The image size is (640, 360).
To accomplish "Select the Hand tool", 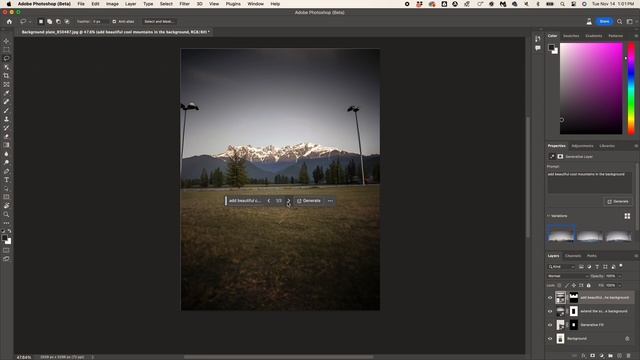I will [x=6, y=206].
